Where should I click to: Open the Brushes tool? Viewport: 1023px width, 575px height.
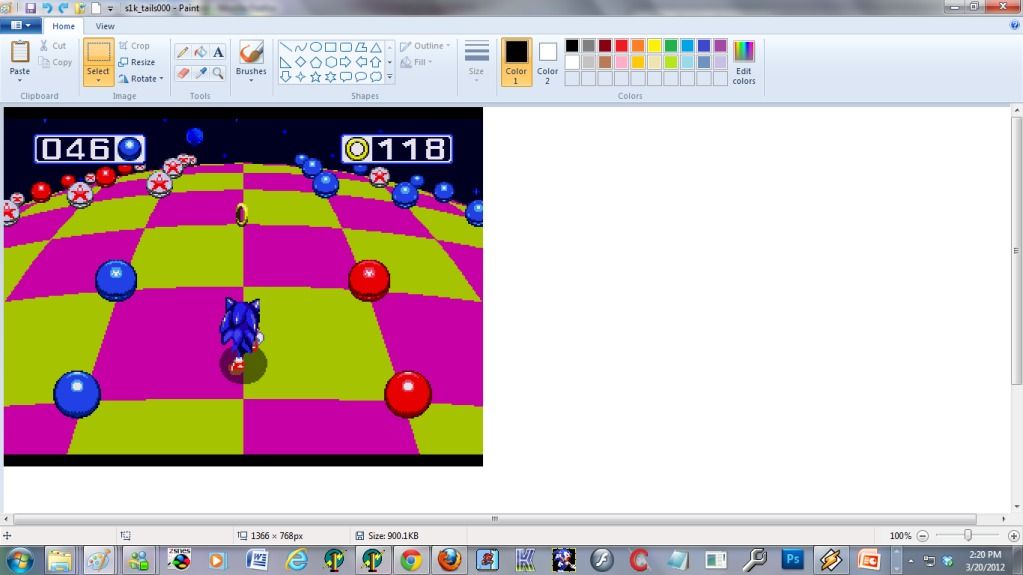[251, 61]
